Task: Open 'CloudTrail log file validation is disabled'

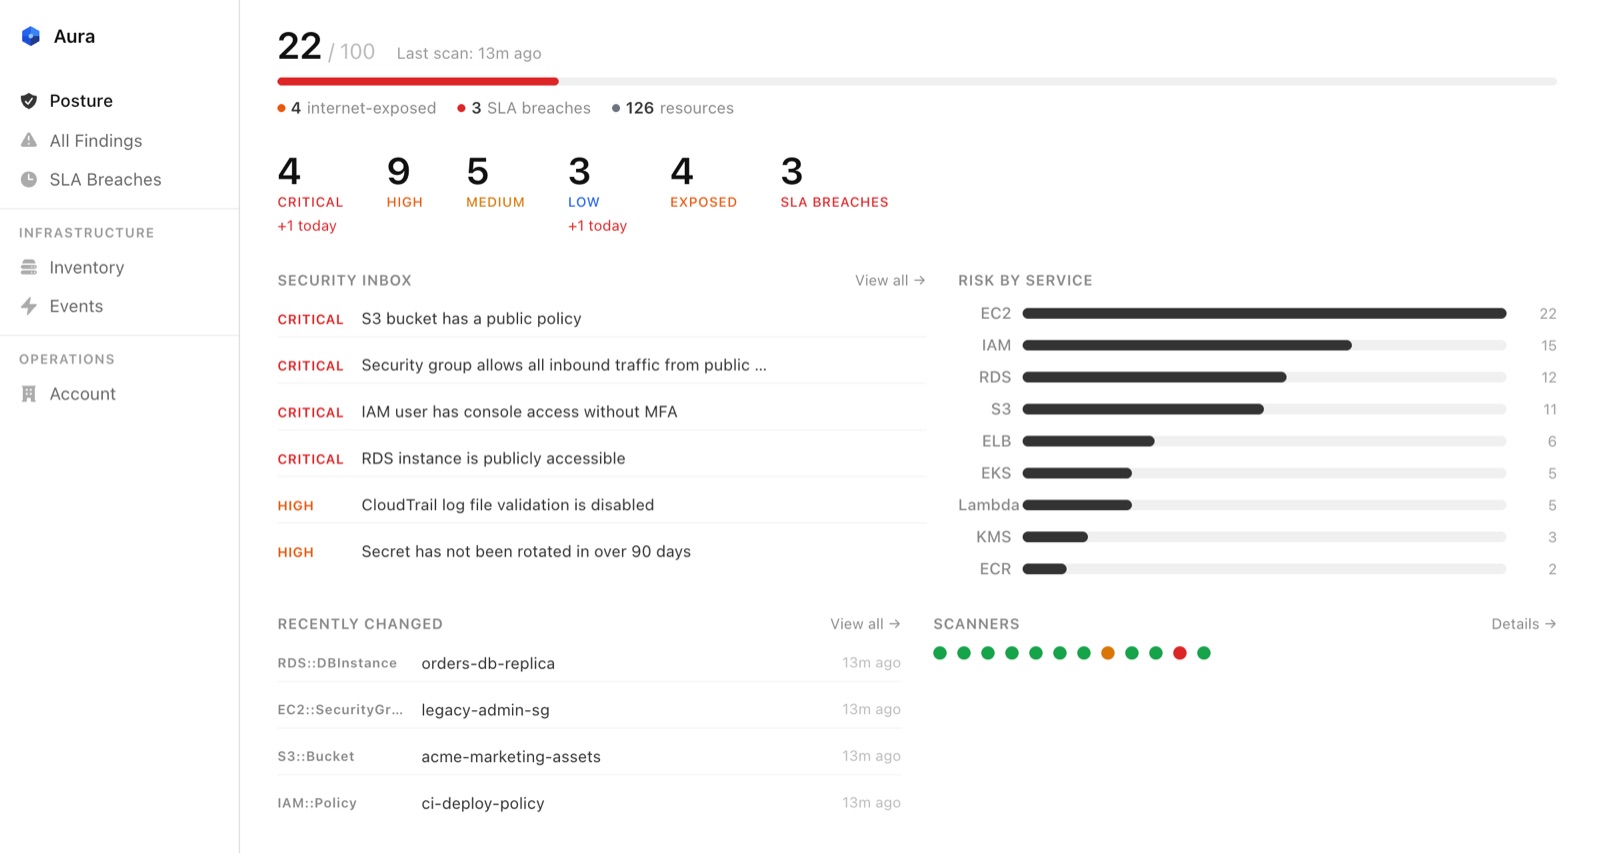Action: pos(602,505)
